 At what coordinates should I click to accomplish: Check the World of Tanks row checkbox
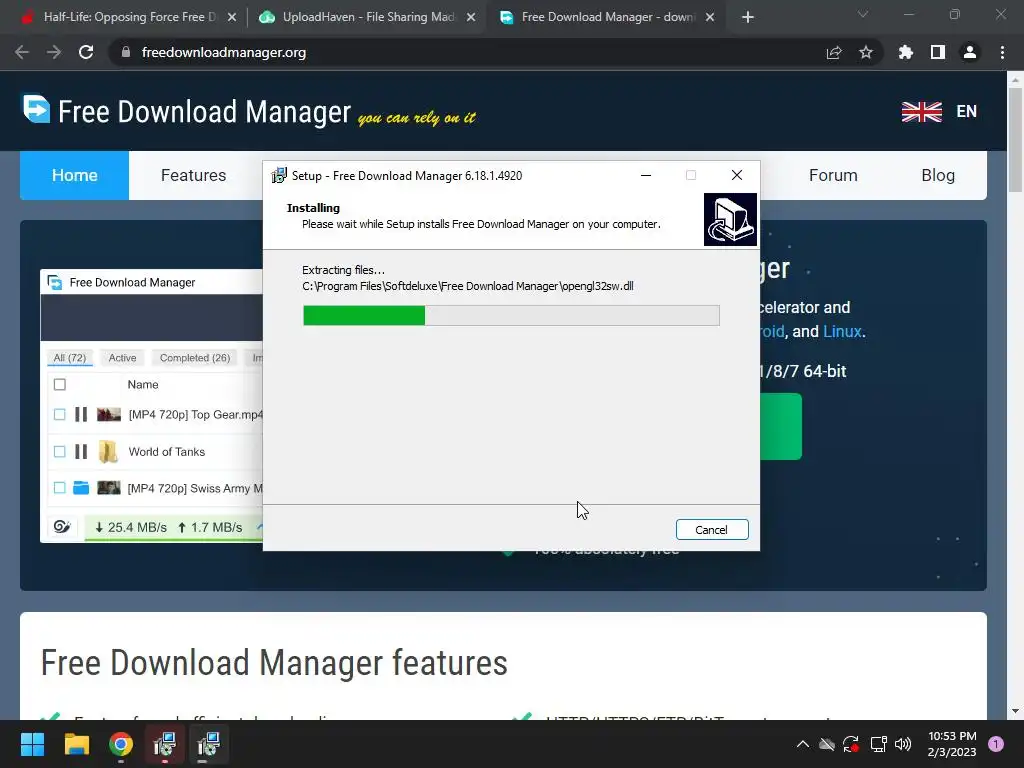click(59, 451)
